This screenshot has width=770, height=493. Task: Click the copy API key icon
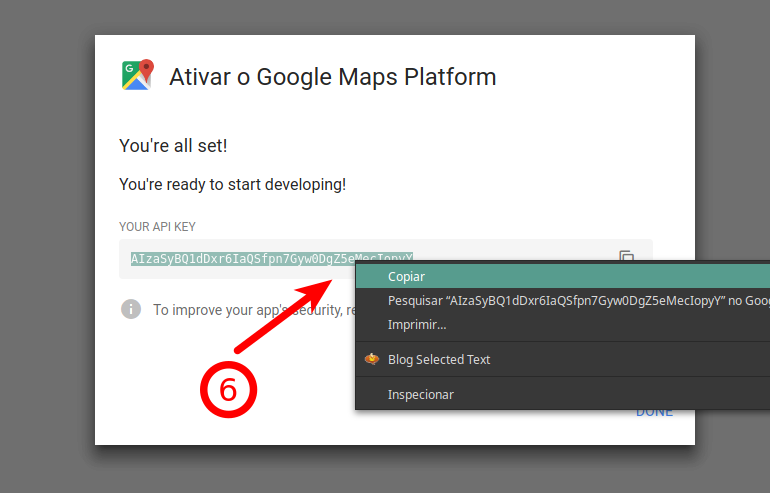pos(627,255)
